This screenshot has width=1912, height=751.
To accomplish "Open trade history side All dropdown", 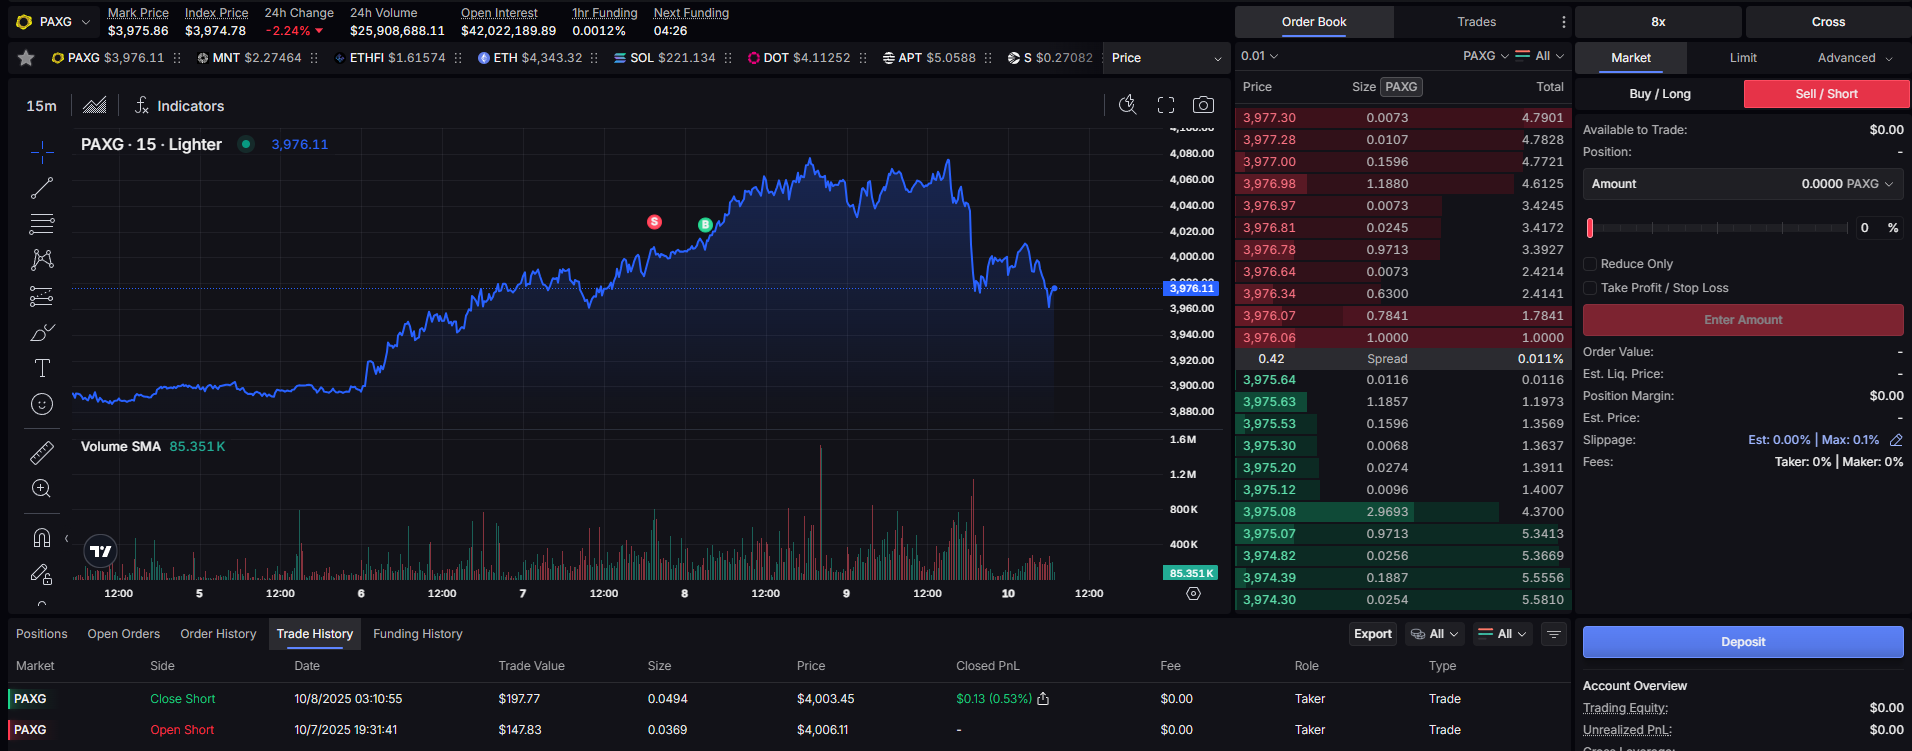I will 1503,634.
